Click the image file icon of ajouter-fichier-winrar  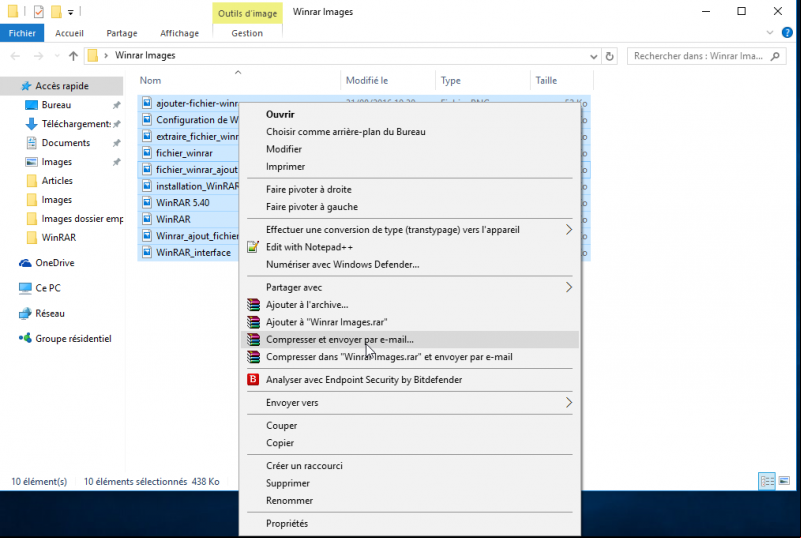[147, 103]
